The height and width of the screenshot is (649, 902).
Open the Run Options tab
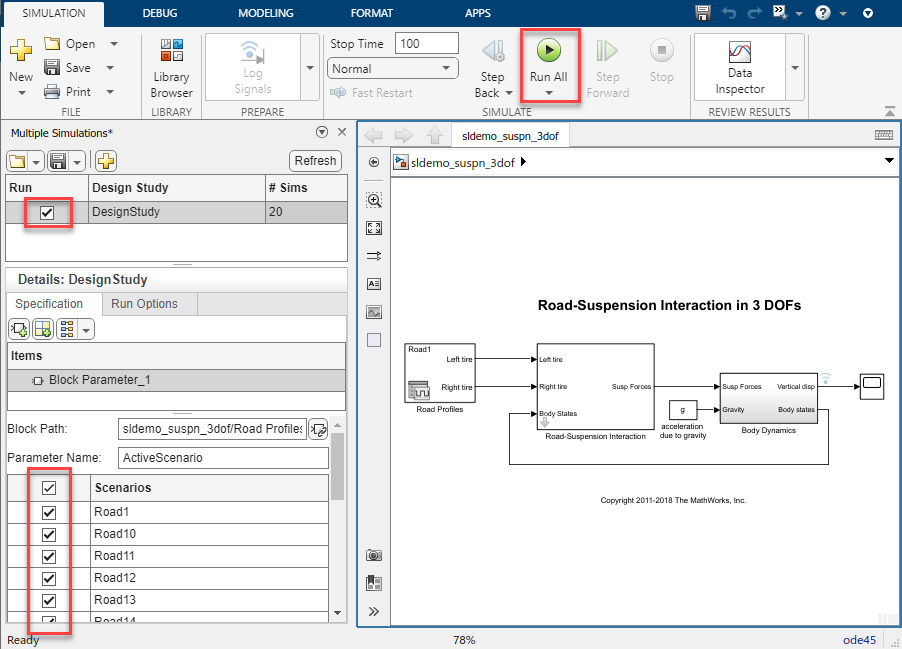144,304
